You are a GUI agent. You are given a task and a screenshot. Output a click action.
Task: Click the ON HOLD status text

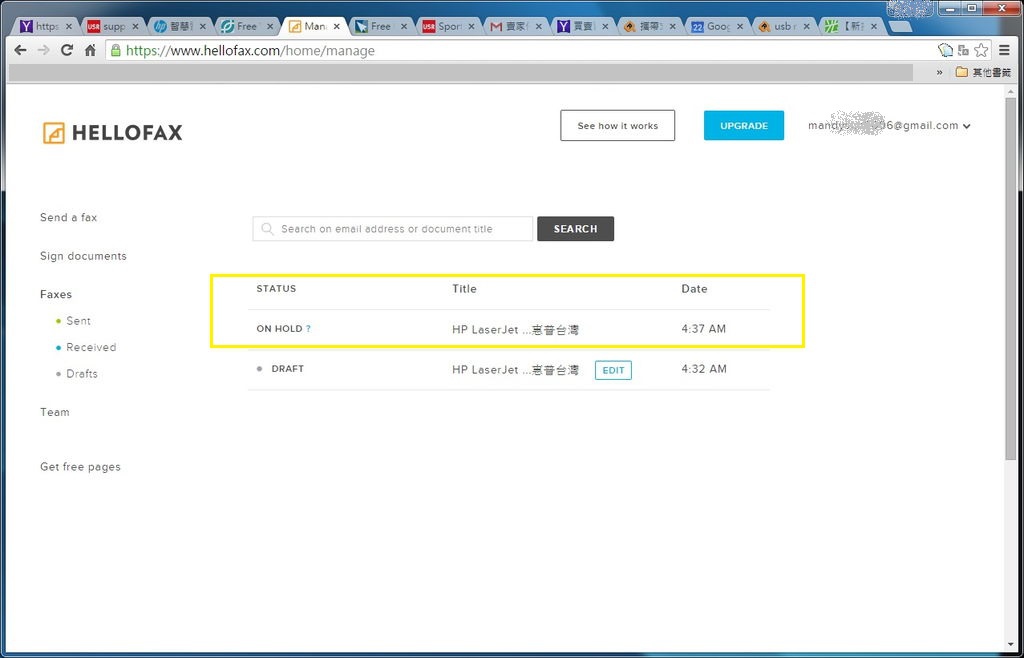click(x=280, y=329)
